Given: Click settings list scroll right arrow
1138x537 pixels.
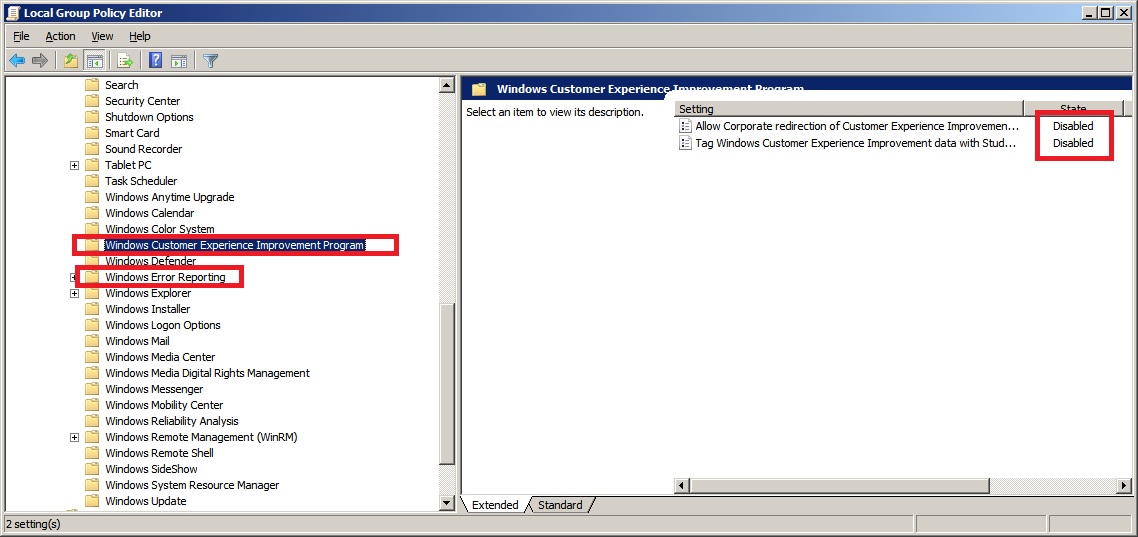Looking at the screenshot, I should pyautogui.click(x=1125, y=485).
